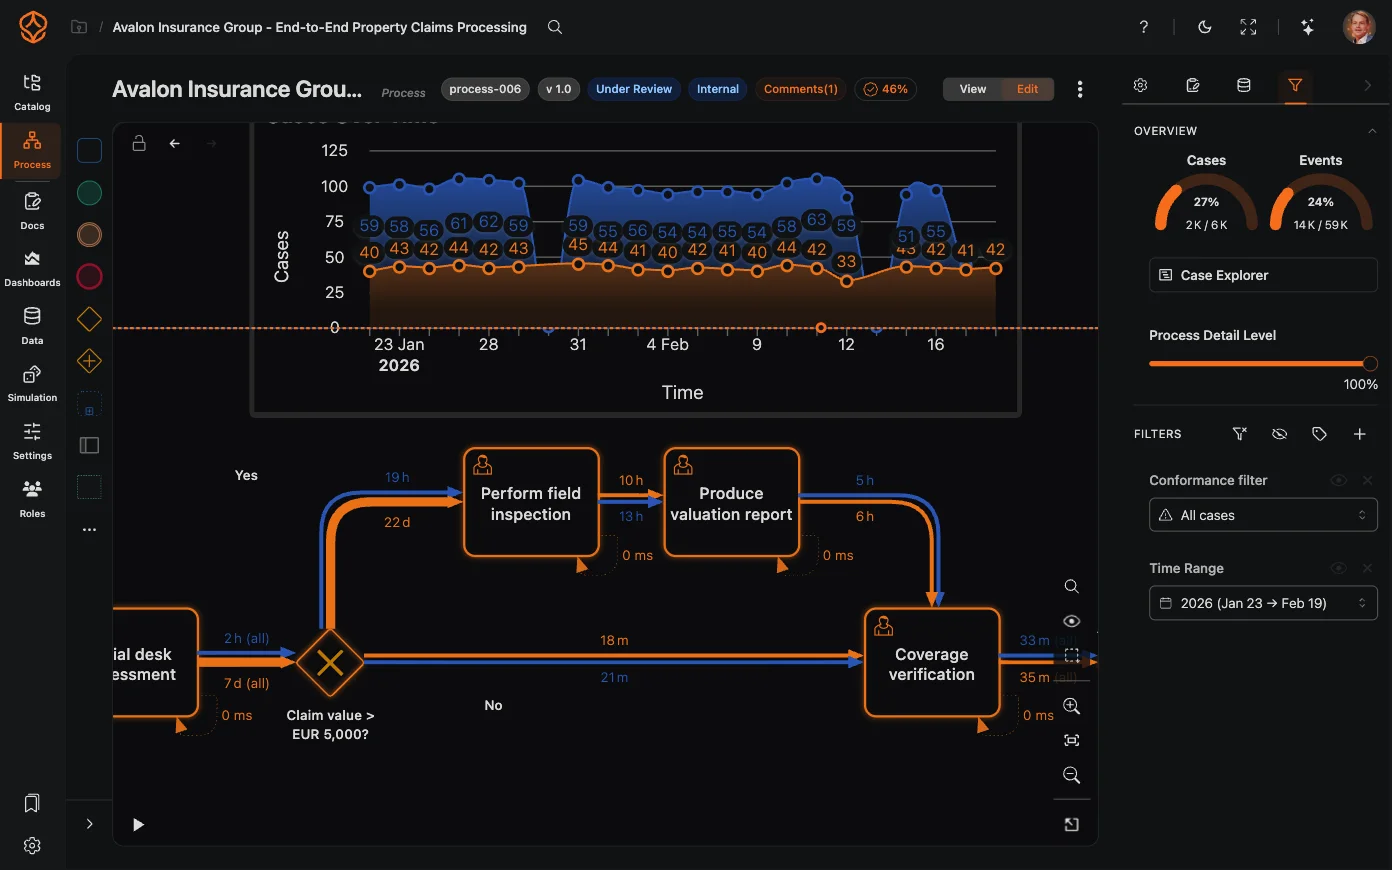Hide all filters with crossed-eye icon

pos(1279,434)
